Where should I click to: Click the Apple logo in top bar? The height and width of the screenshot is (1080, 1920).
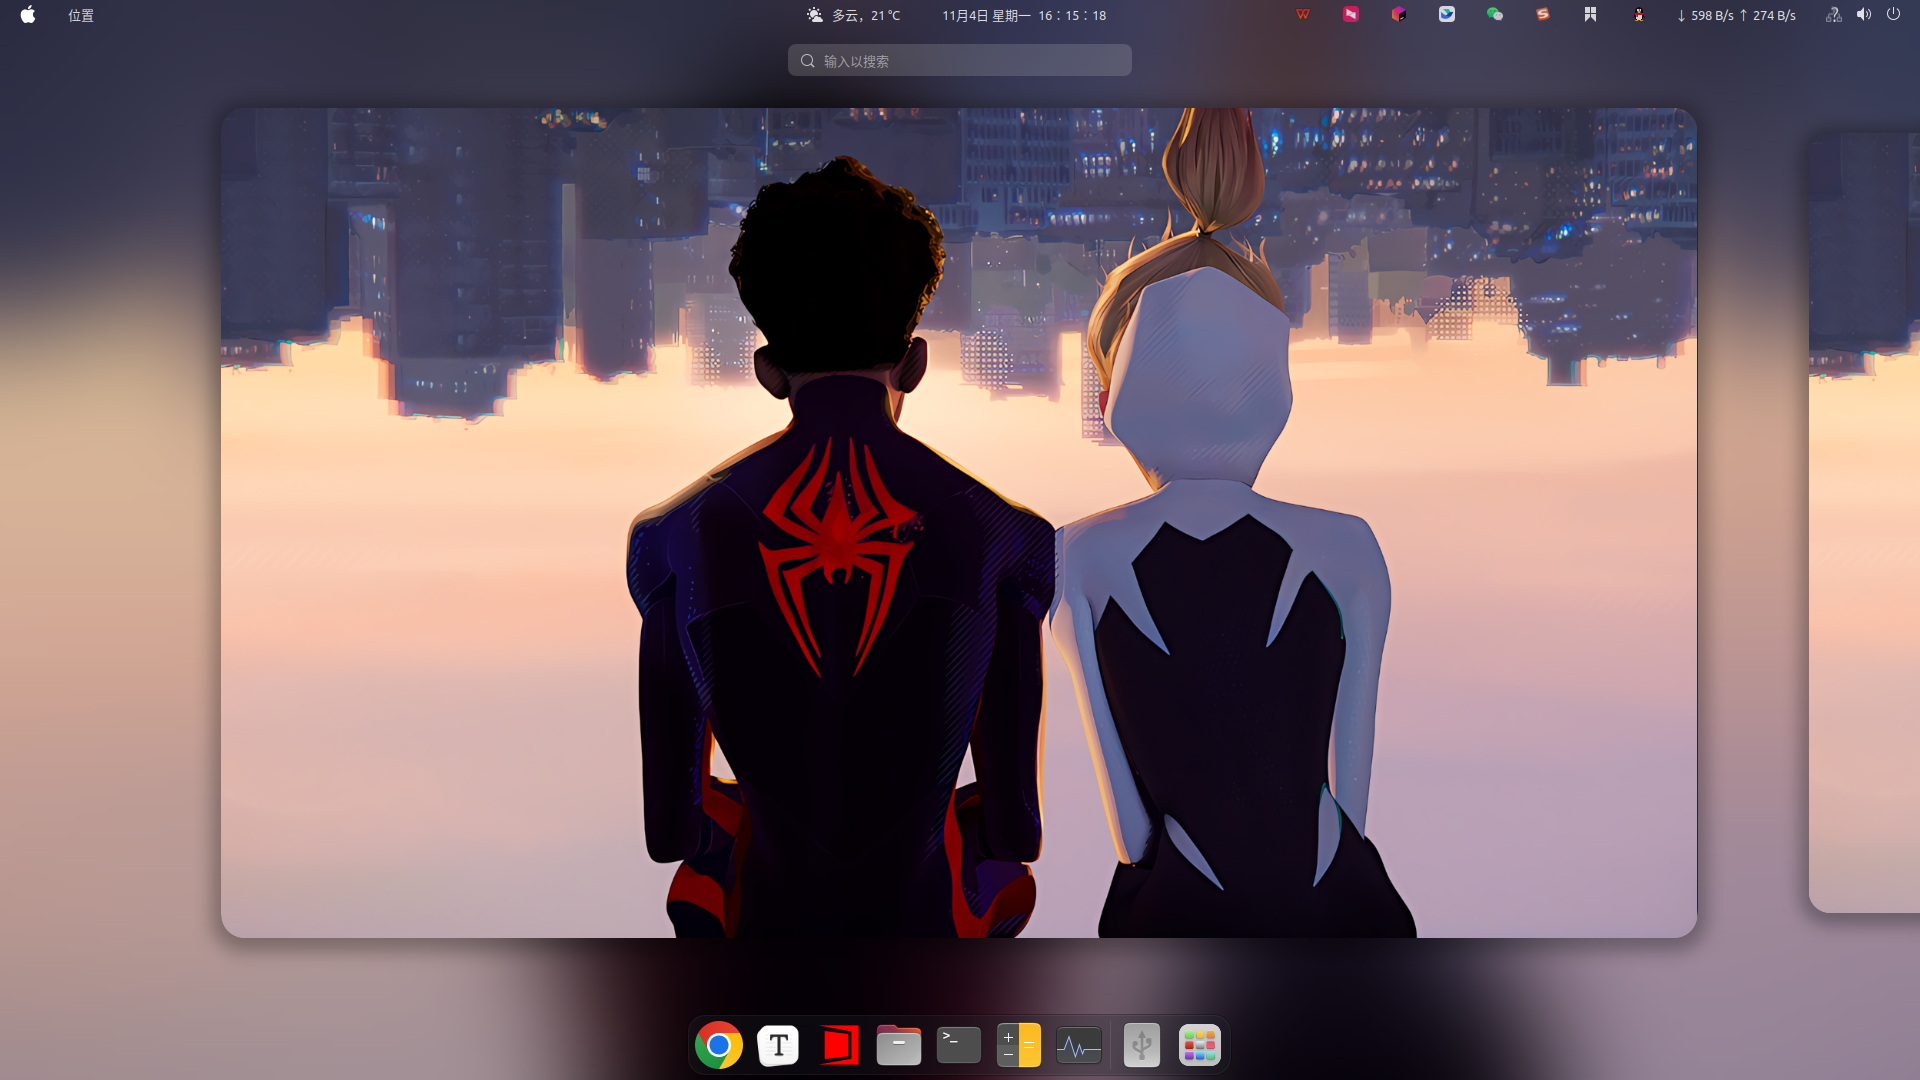click(28, 15)
